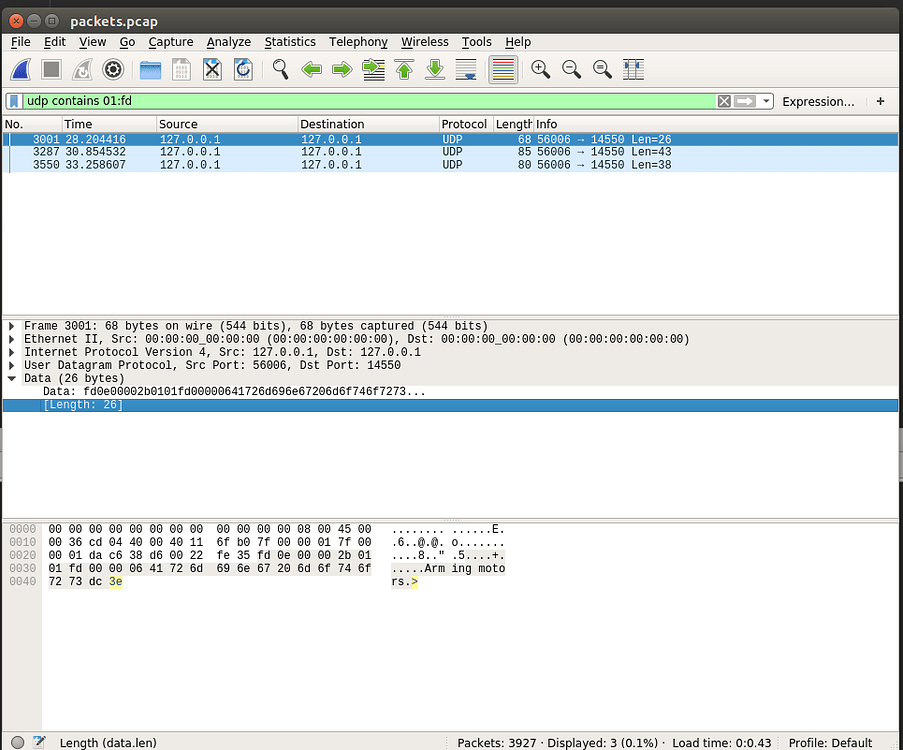Go to the last packet with down arrow
The image size is (903, 750).
tap(434, 69)
